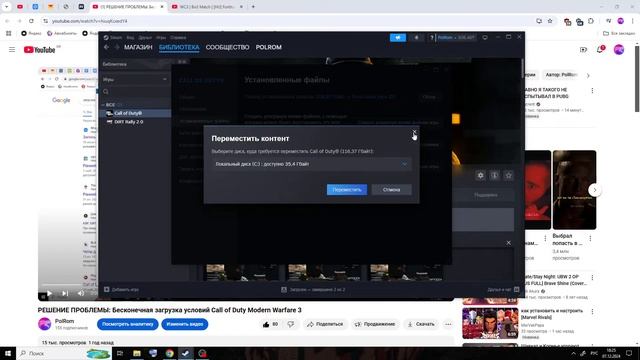Screen dimensions: 640x360
Task: Click the Chrome address bar URL
Action: pyautogui.click(x=89, y=21)
